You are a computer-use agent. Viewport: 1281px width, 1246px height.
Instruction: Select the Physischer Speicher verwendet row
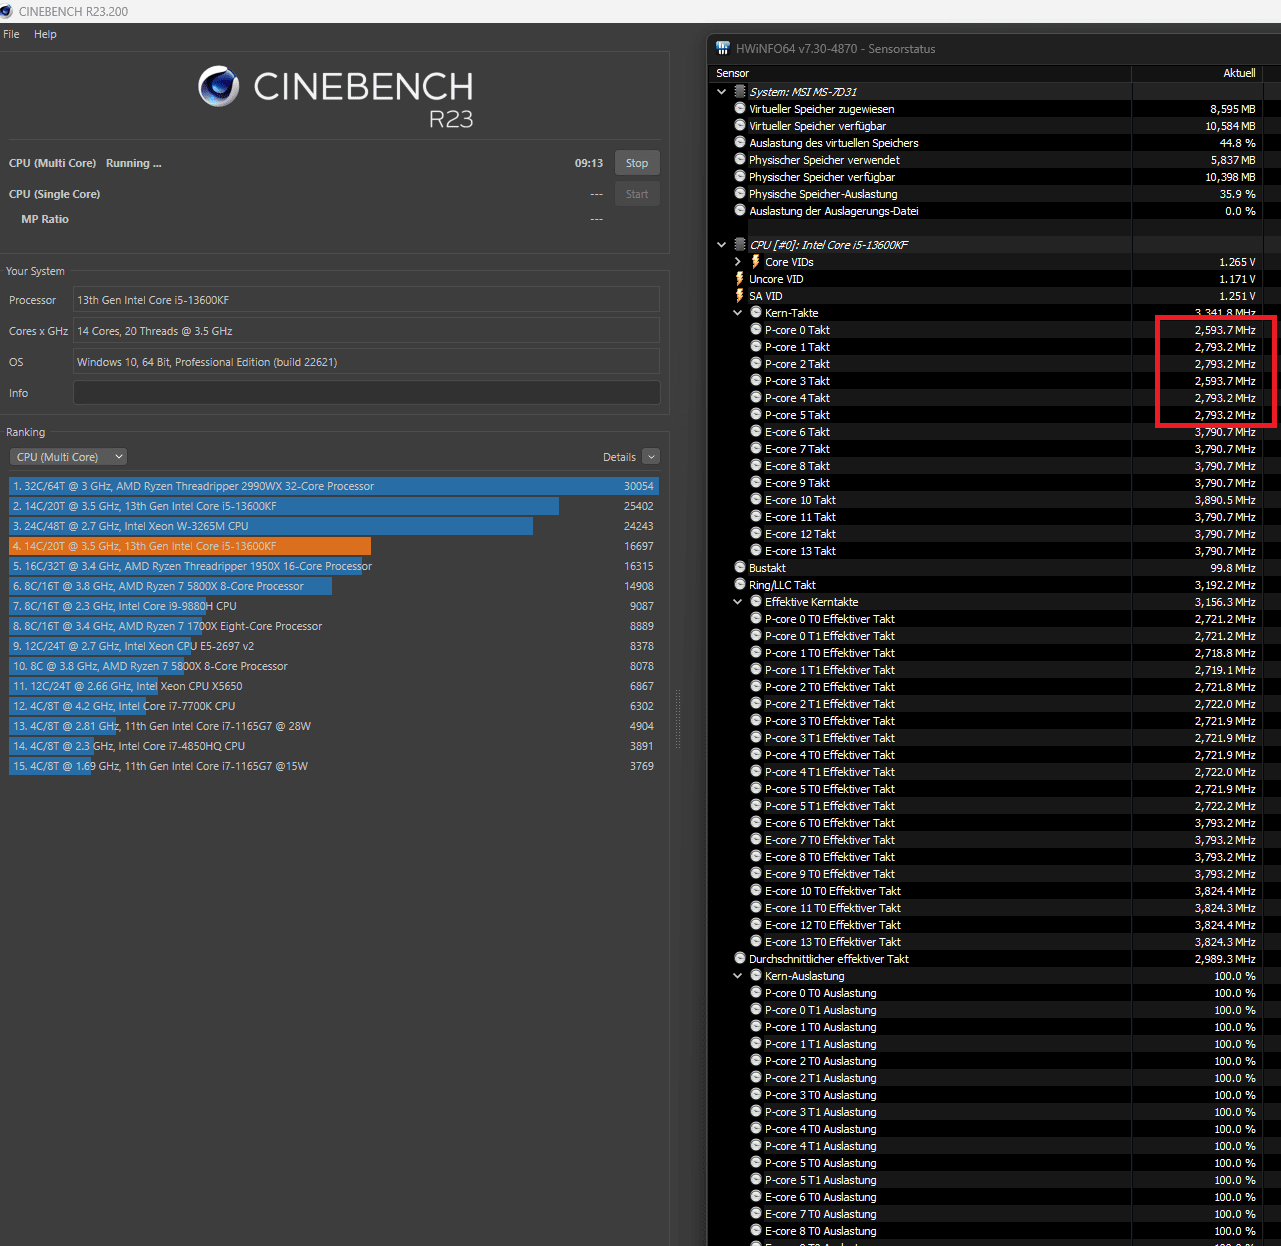tap(996, 160)
